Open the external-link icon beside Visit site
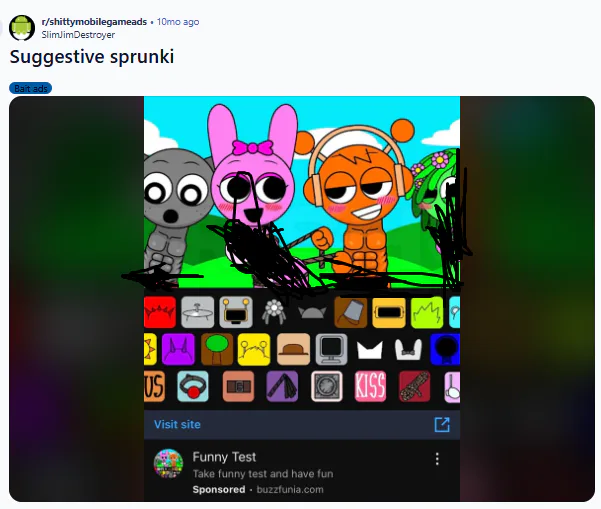Screen dimensions: 601x509 [x=442, y=425]
